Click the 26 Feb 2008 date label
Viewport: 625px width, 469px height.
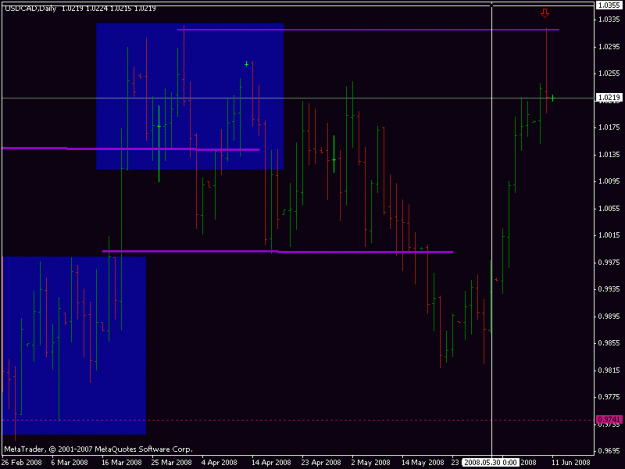click(22, 462)
